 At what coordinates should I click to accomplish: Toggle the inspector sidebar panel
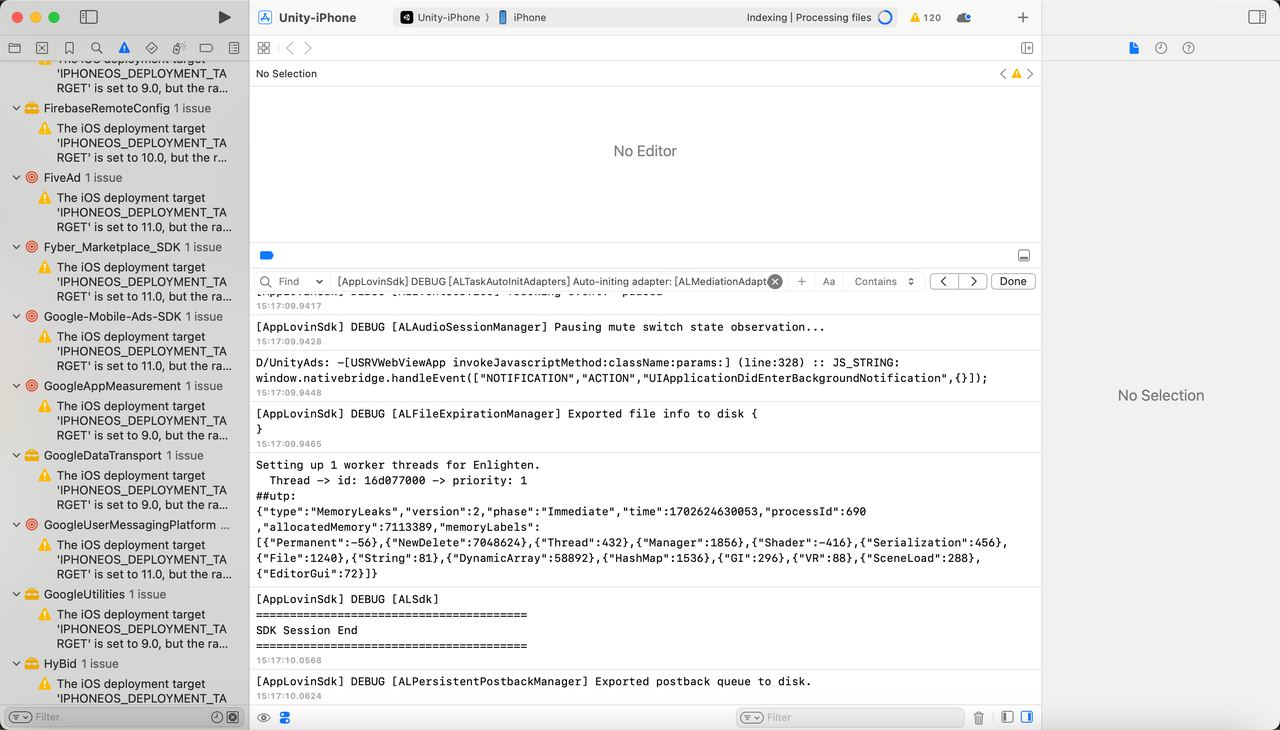1257,17
